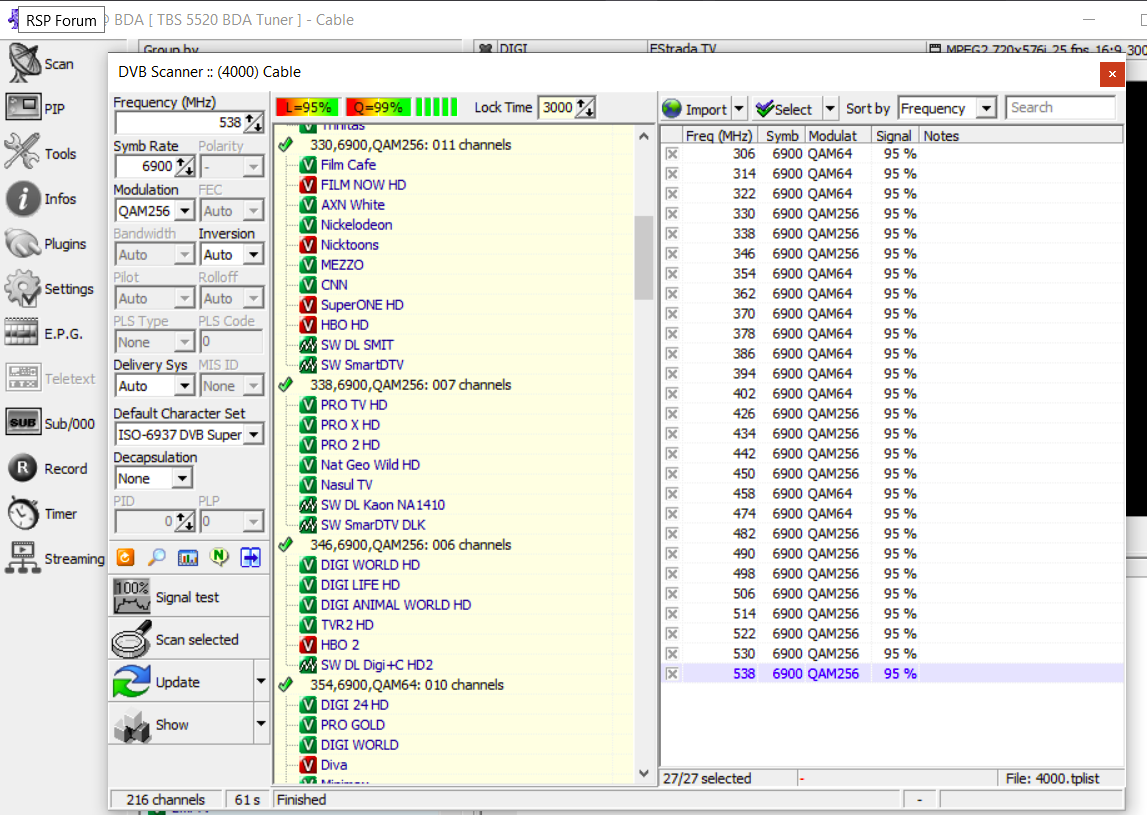This screenshot has width=1147, height=815.
Task: Click the Q=99% quality bar
Action: 377,108
